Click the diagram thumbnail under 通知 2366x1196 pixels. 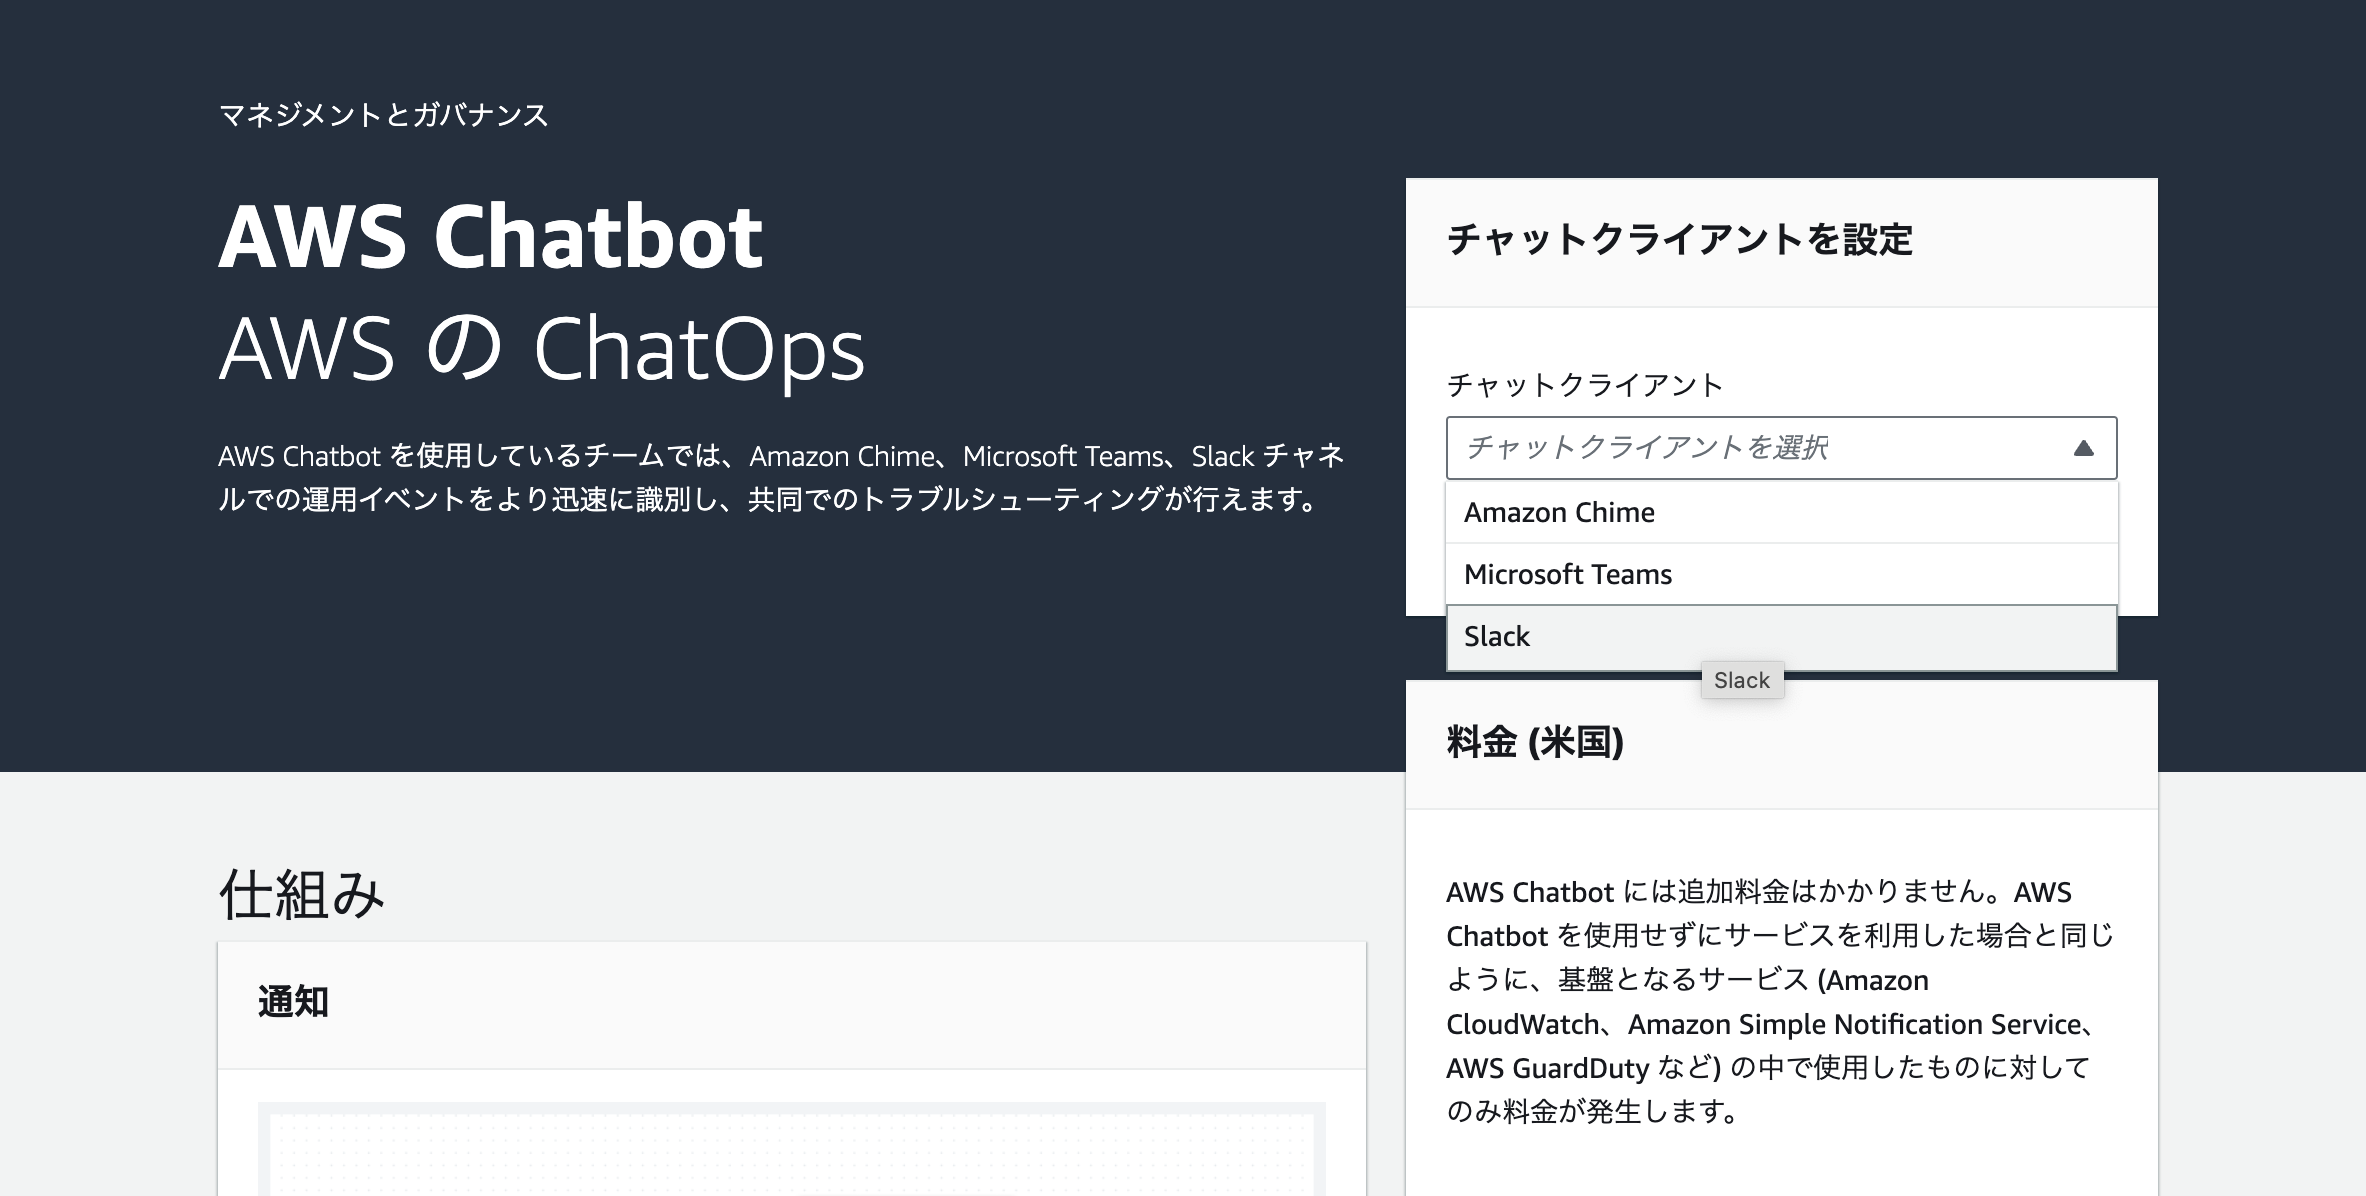pos(791,1149)
